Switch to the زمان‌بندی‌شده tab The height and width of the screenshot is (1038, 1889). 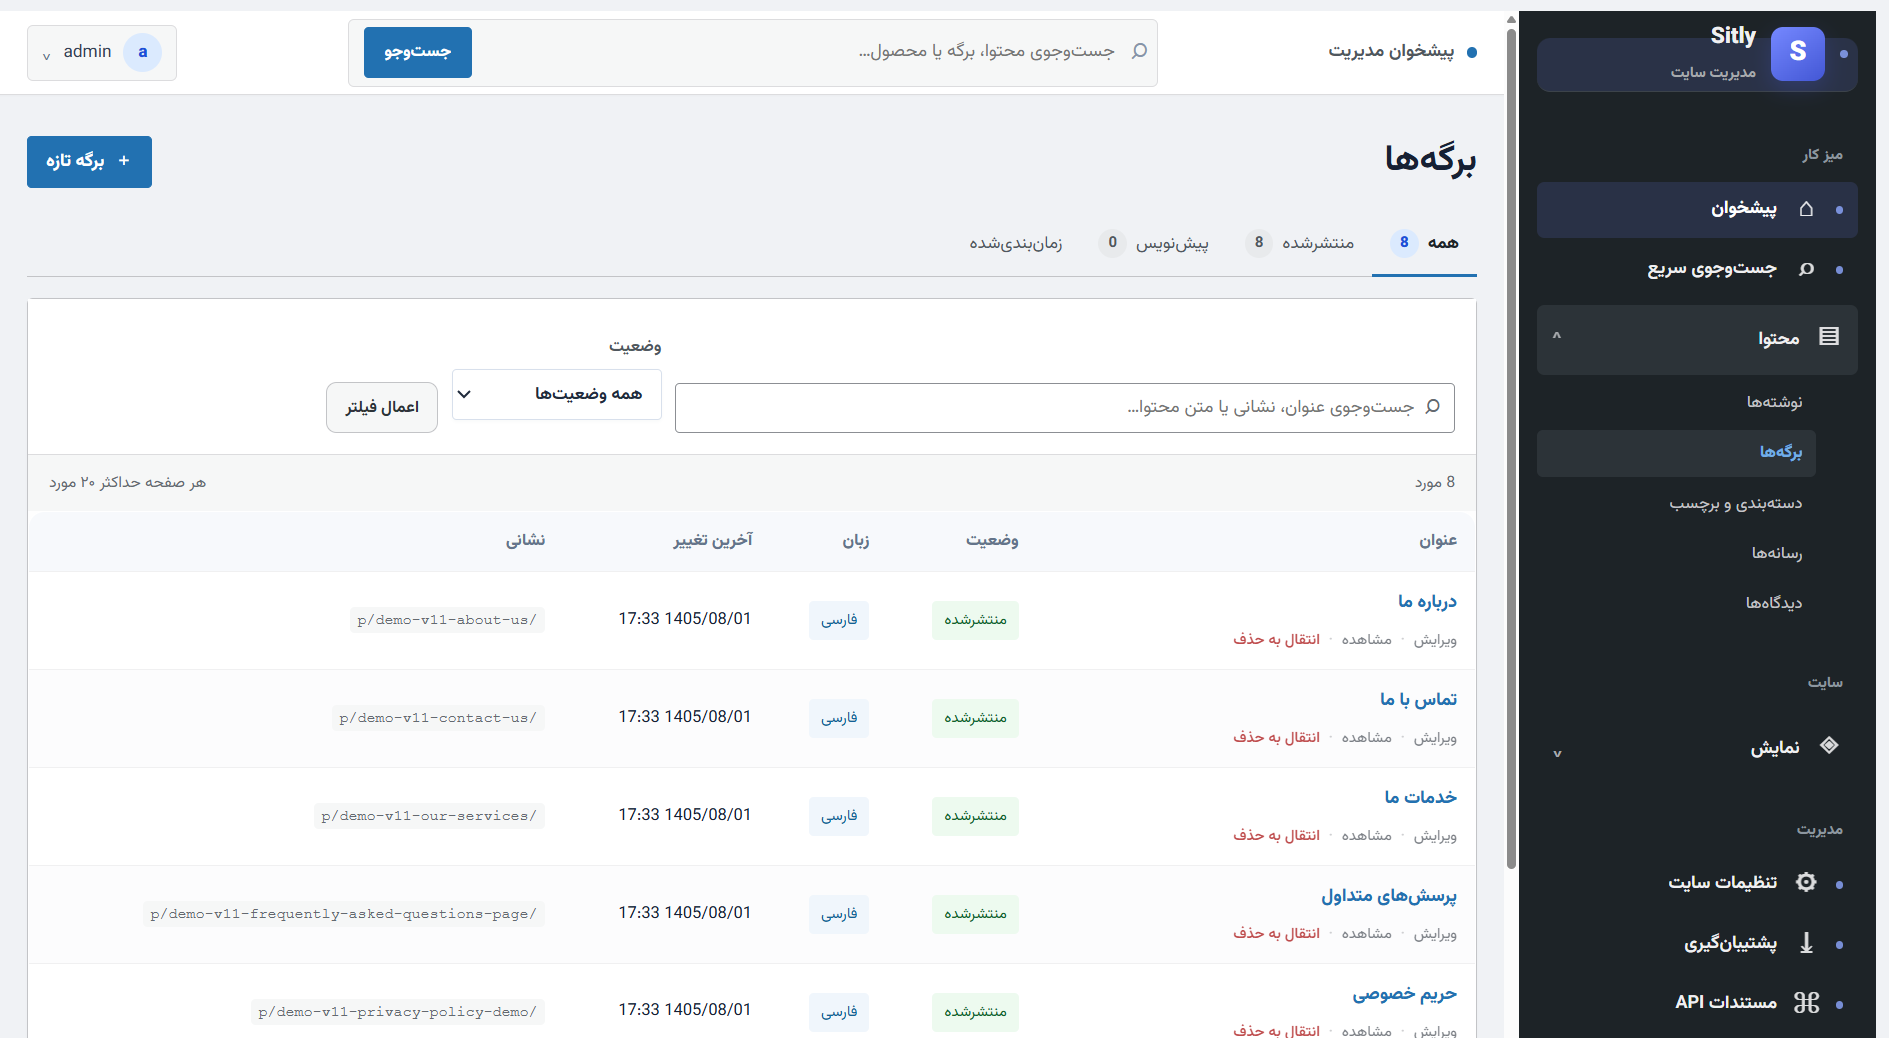(1016, 243)
